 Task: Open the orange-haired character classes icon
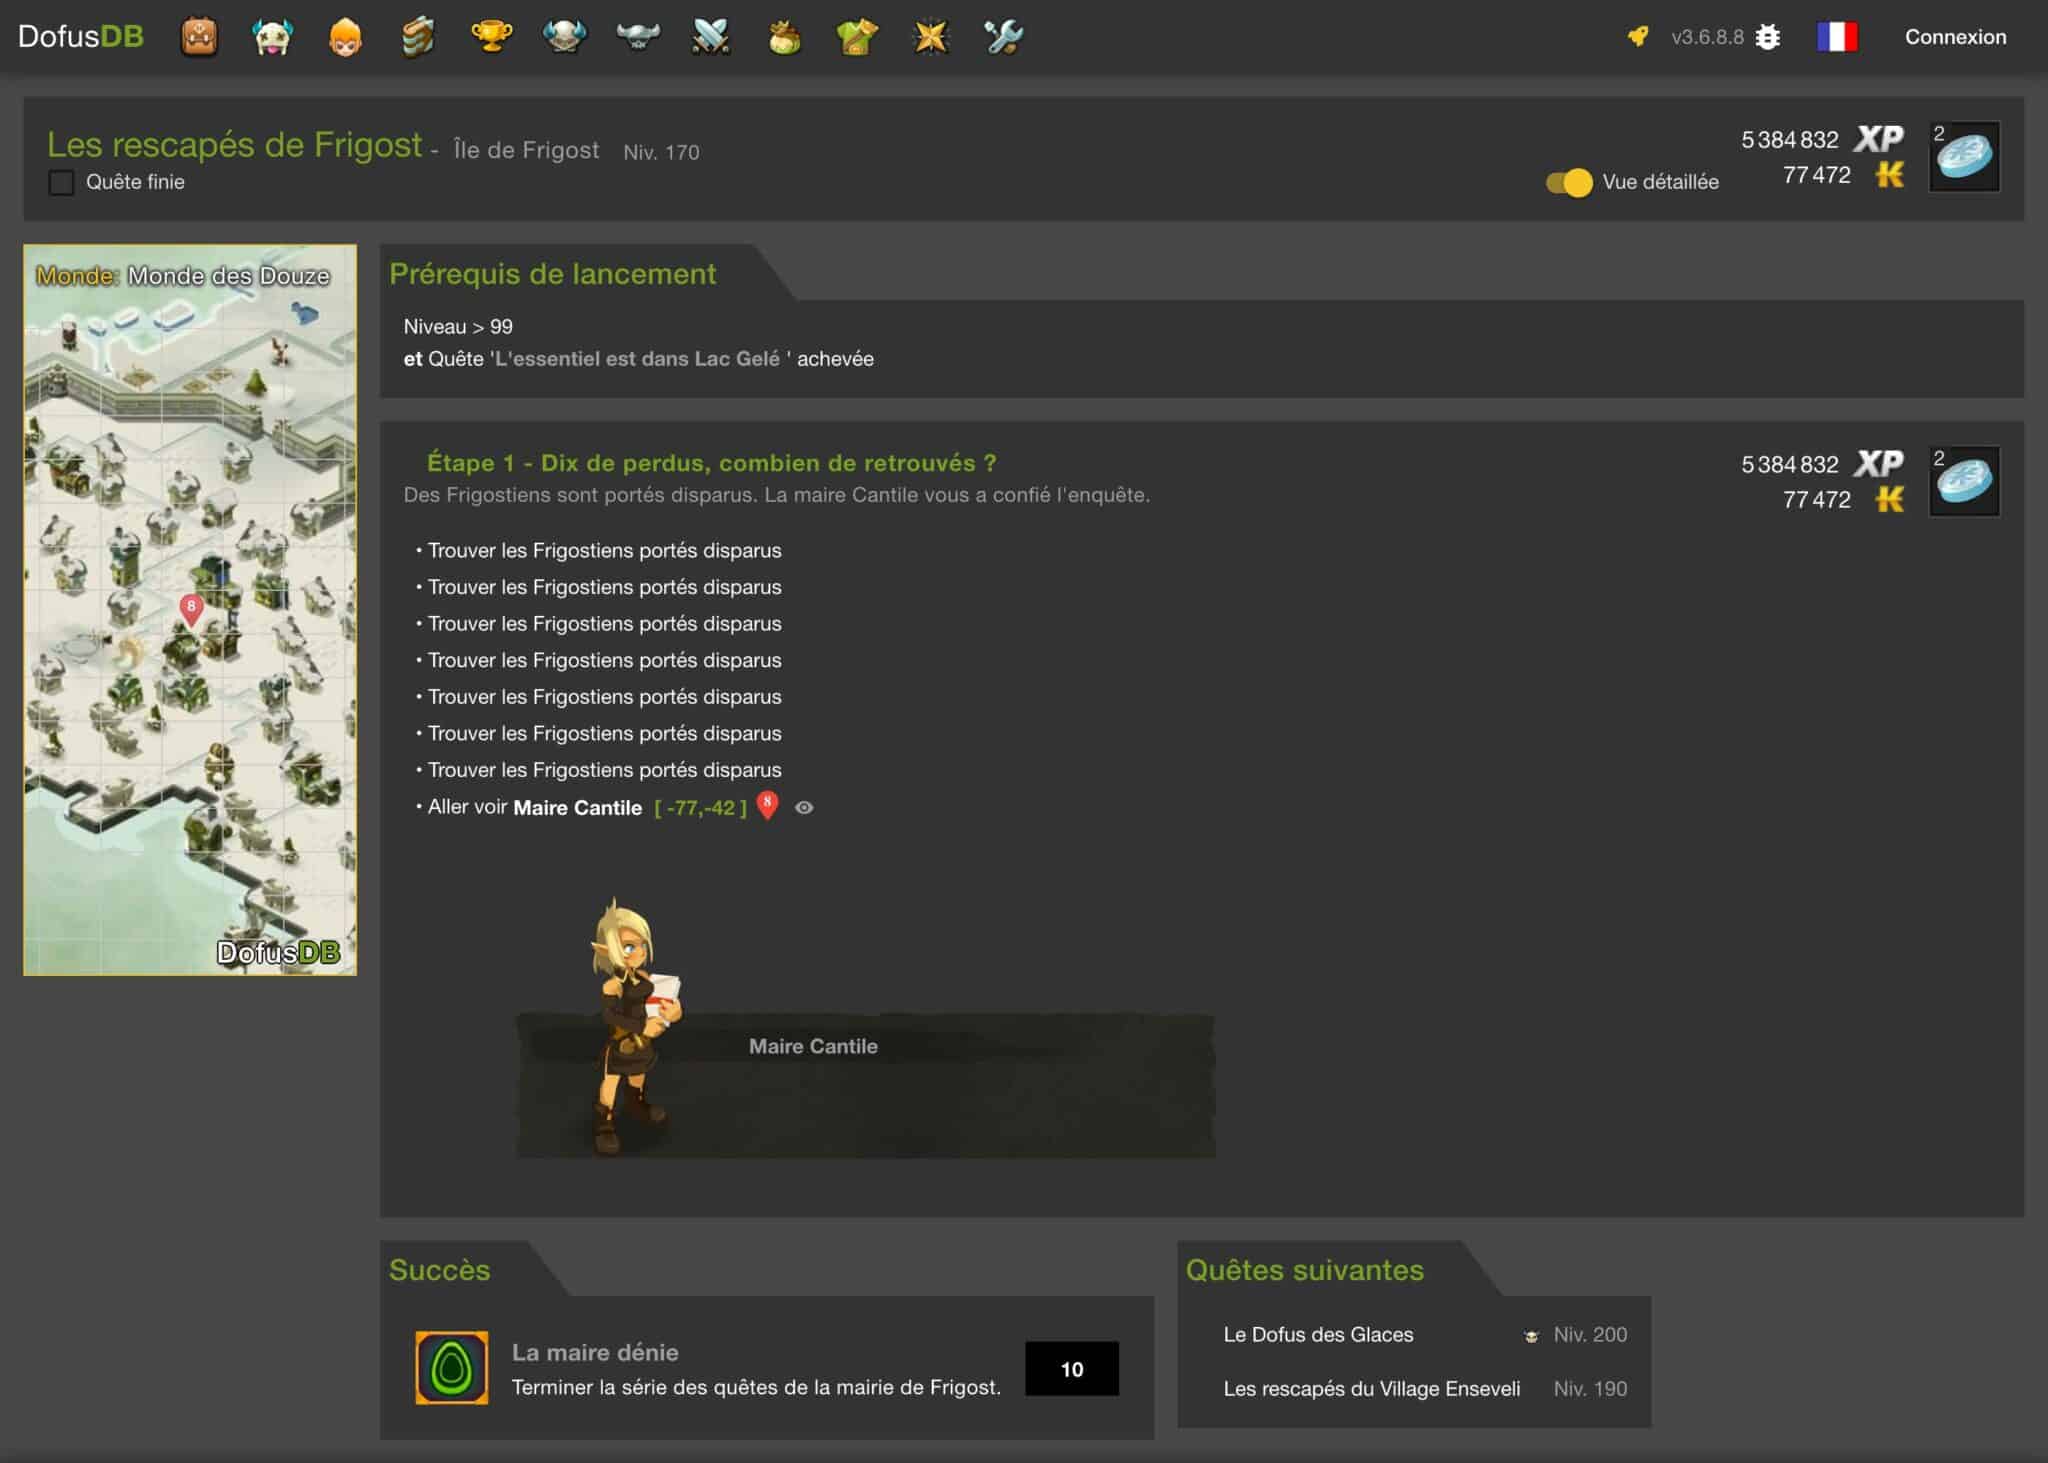pos(345,37)
